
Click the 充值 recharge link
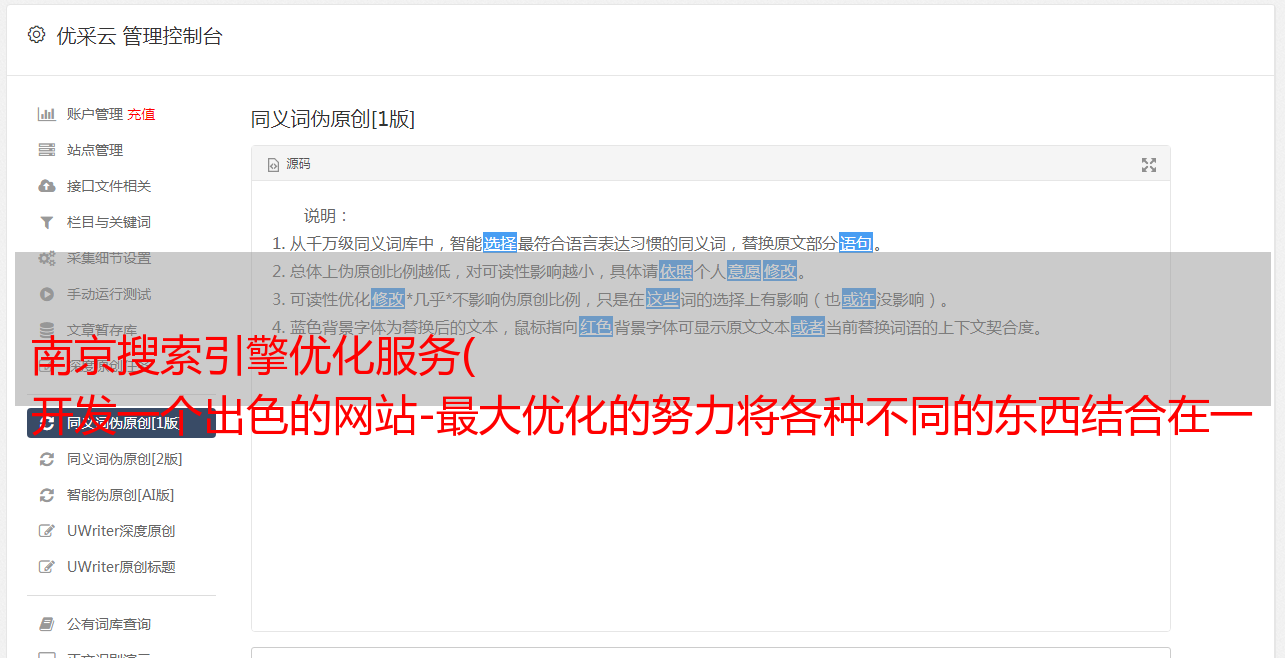pyautogui.click(x=141, y=114)
